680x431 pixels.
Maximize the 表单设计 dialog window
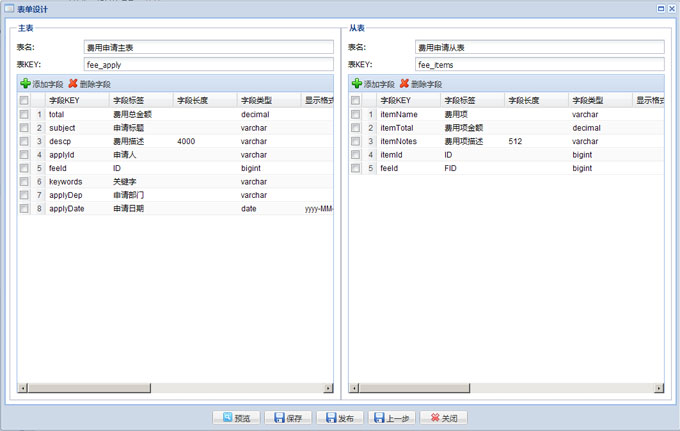pos(661,8)
